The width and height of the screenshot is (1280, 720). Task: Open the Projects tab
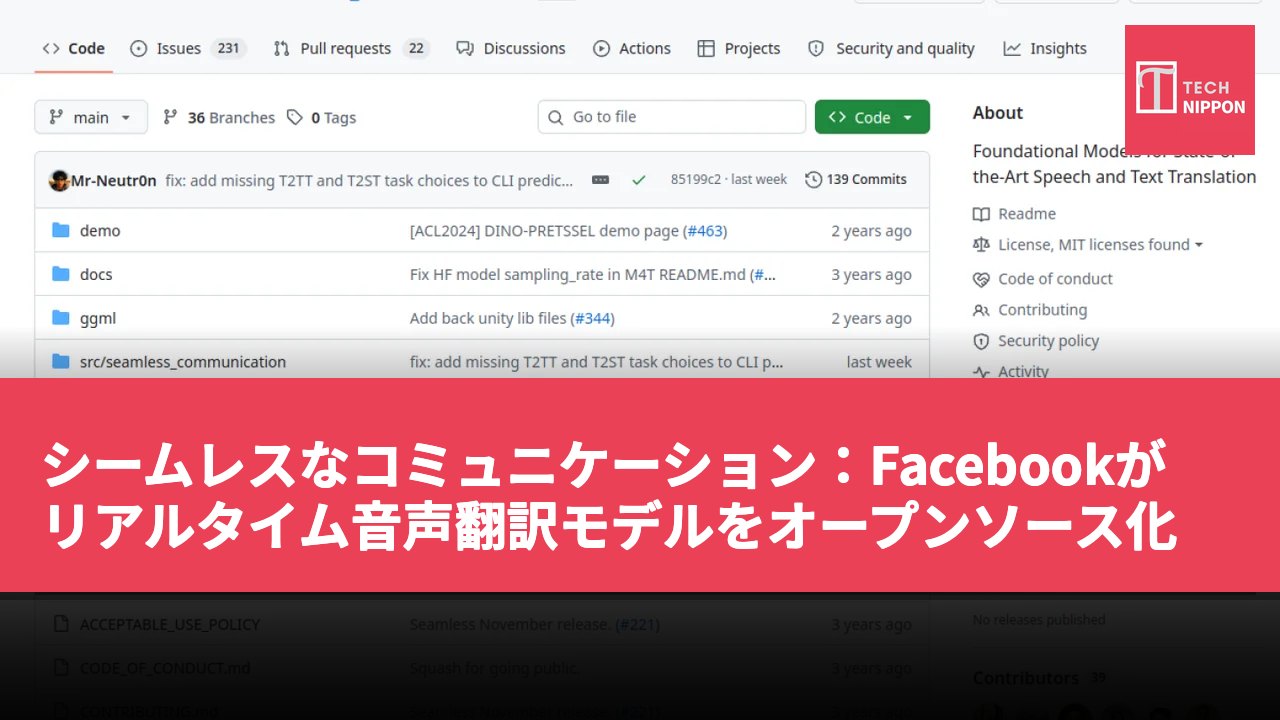point(739,48)
